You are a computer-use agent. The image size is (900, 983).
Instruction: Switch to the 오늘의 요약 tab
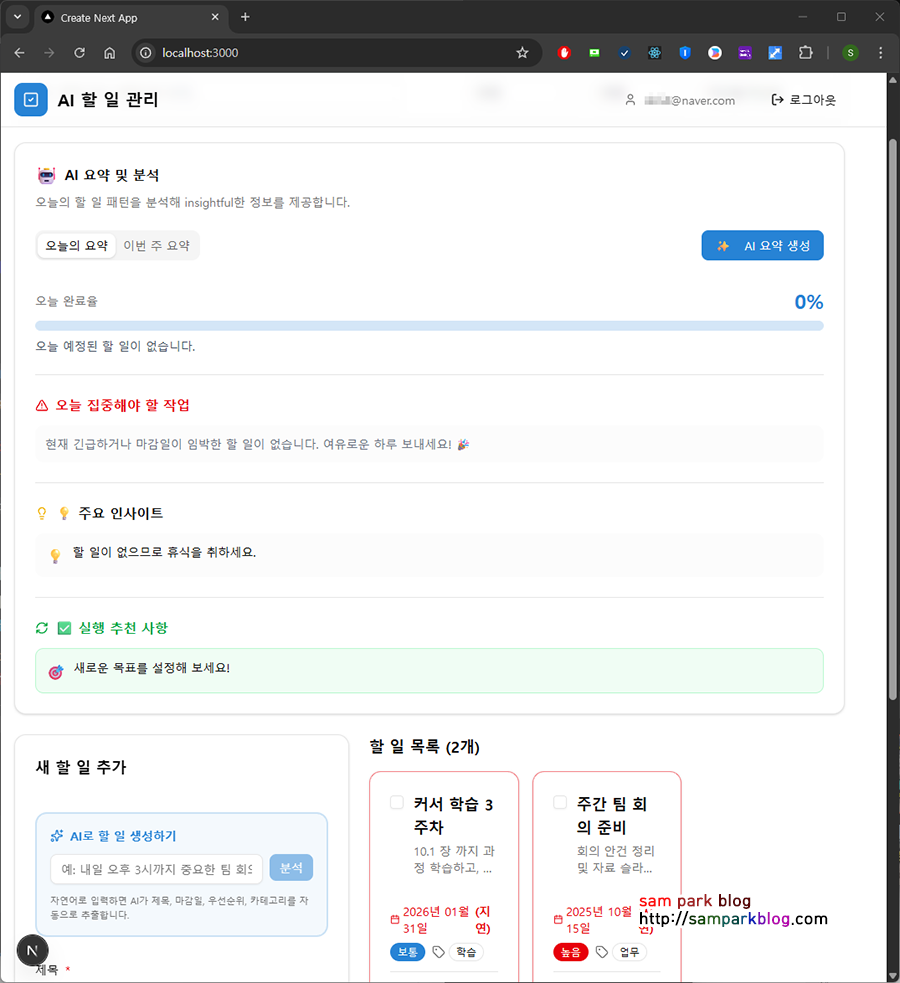[76, 246]
